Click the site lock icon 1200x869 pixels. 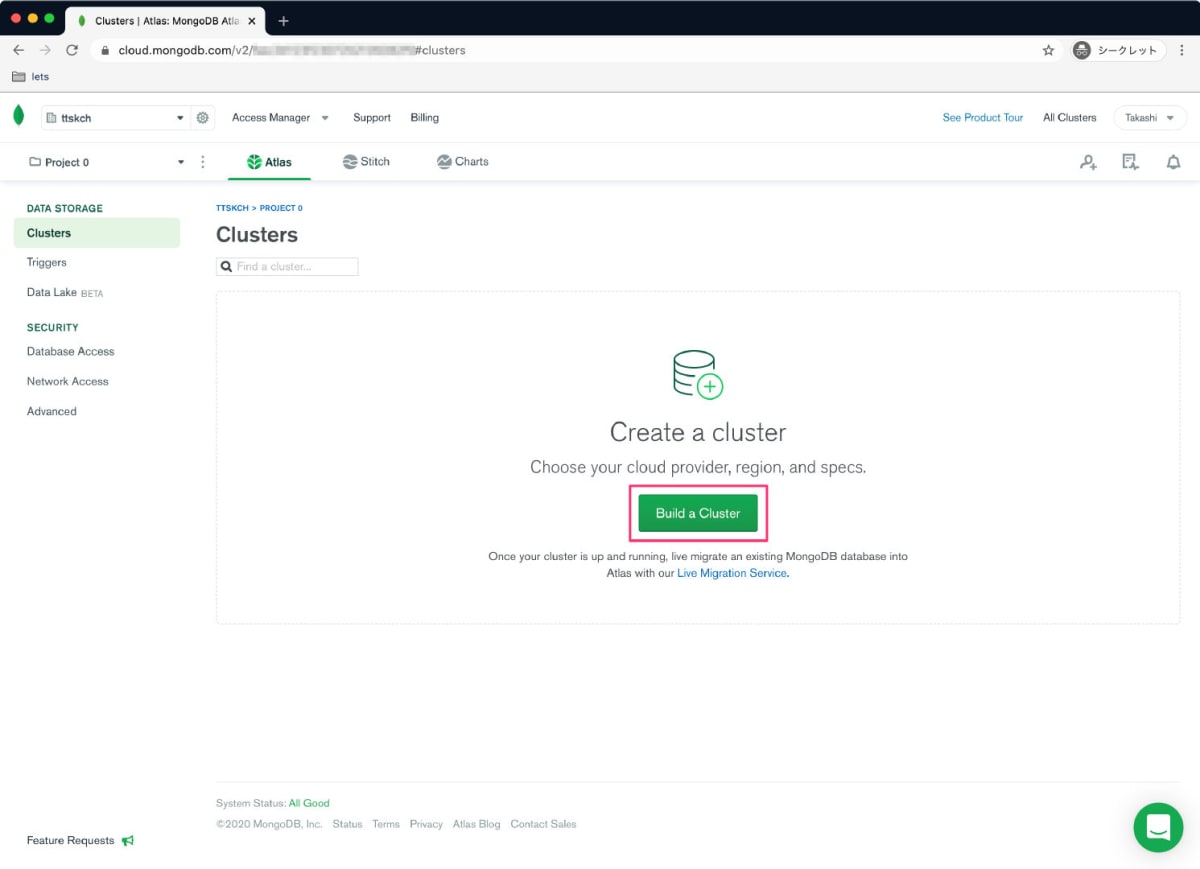(106, 50)
